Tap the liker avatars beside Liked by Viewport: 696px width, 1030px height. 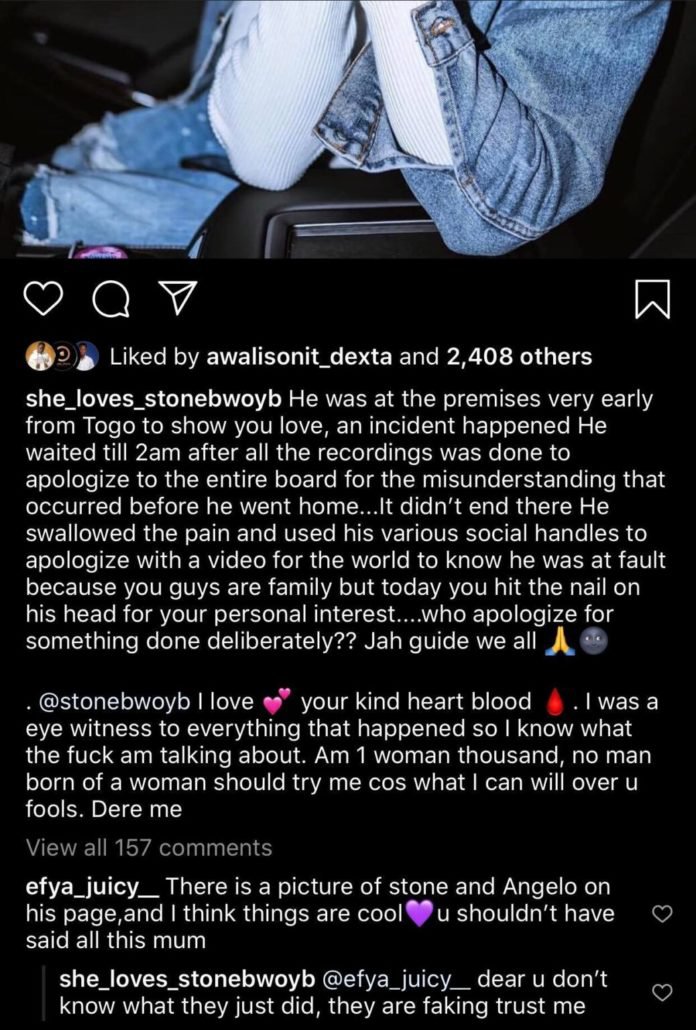[x=62, y=357]
